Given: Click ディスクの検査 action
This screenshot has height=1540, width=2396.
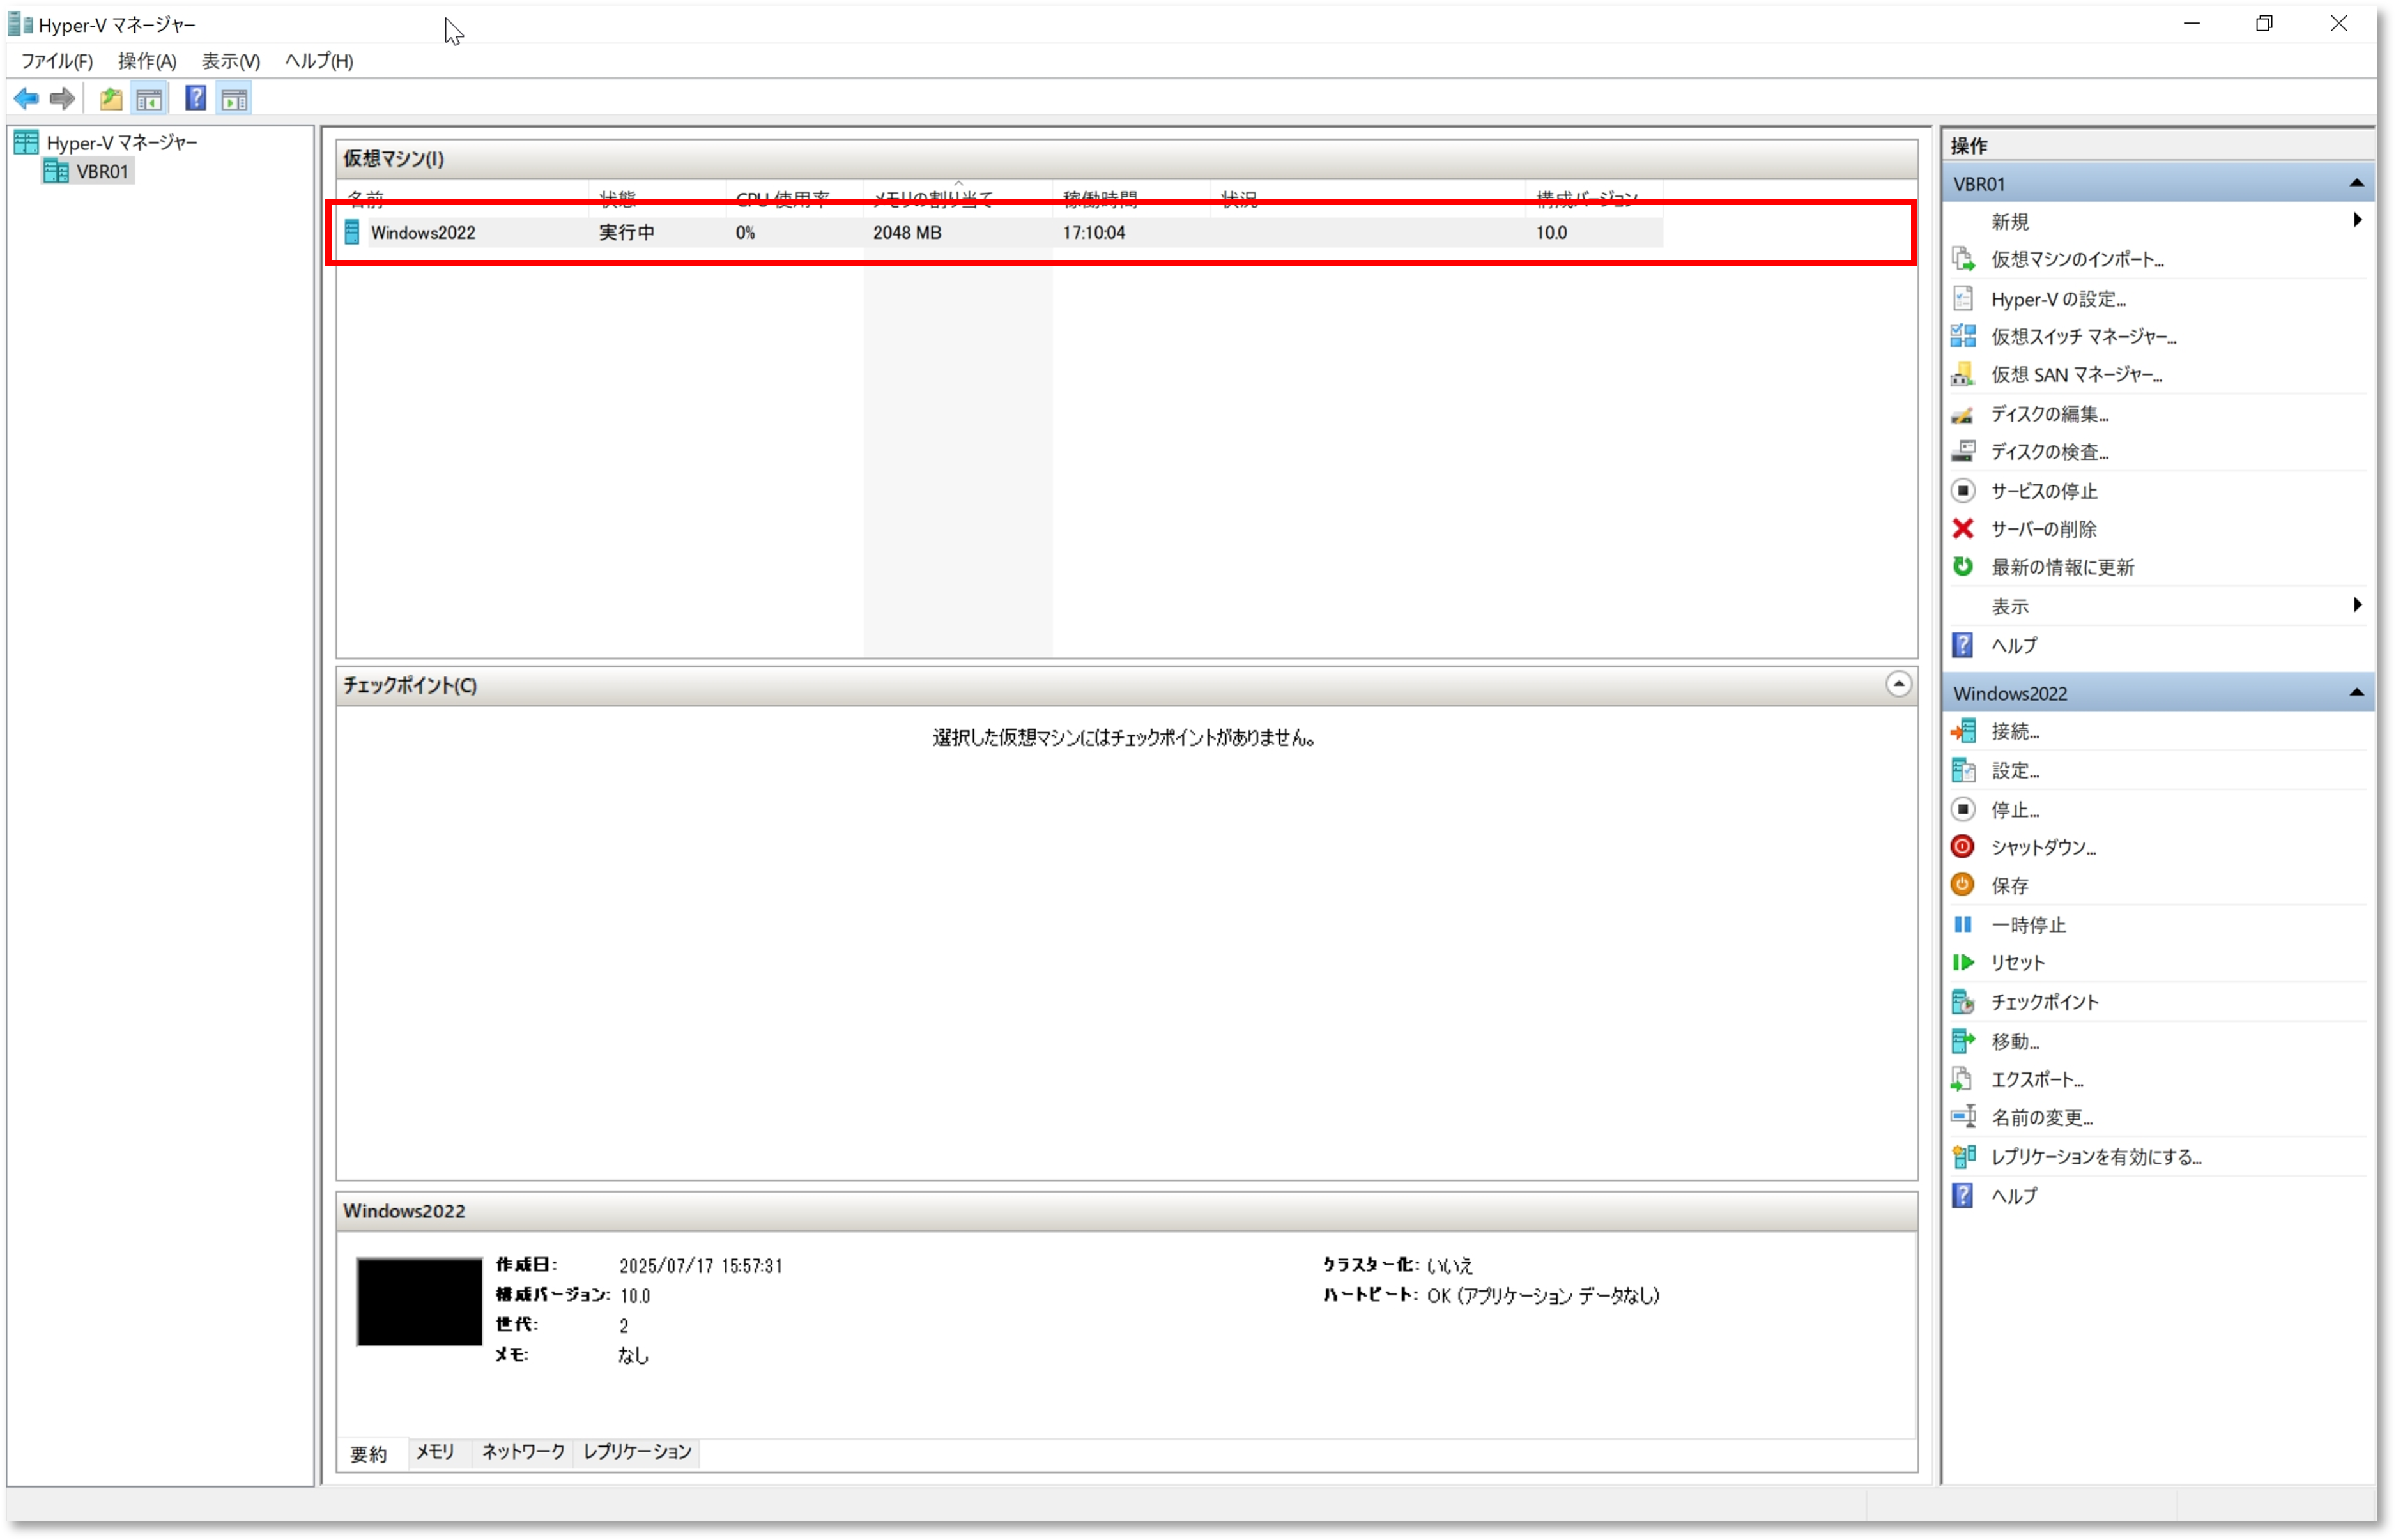Looking at the screenshot, I should click(2049, 452).
